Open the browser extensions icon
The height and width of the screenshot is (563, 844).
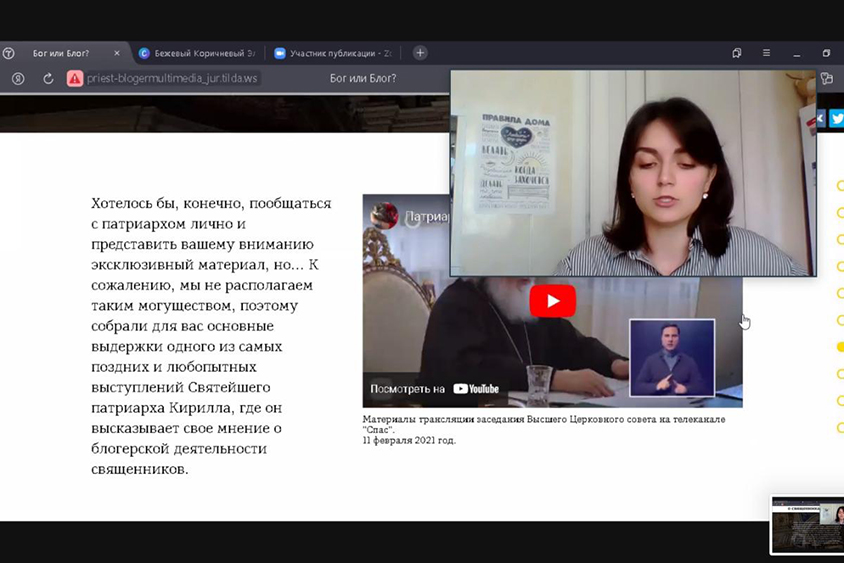[827, 79]
